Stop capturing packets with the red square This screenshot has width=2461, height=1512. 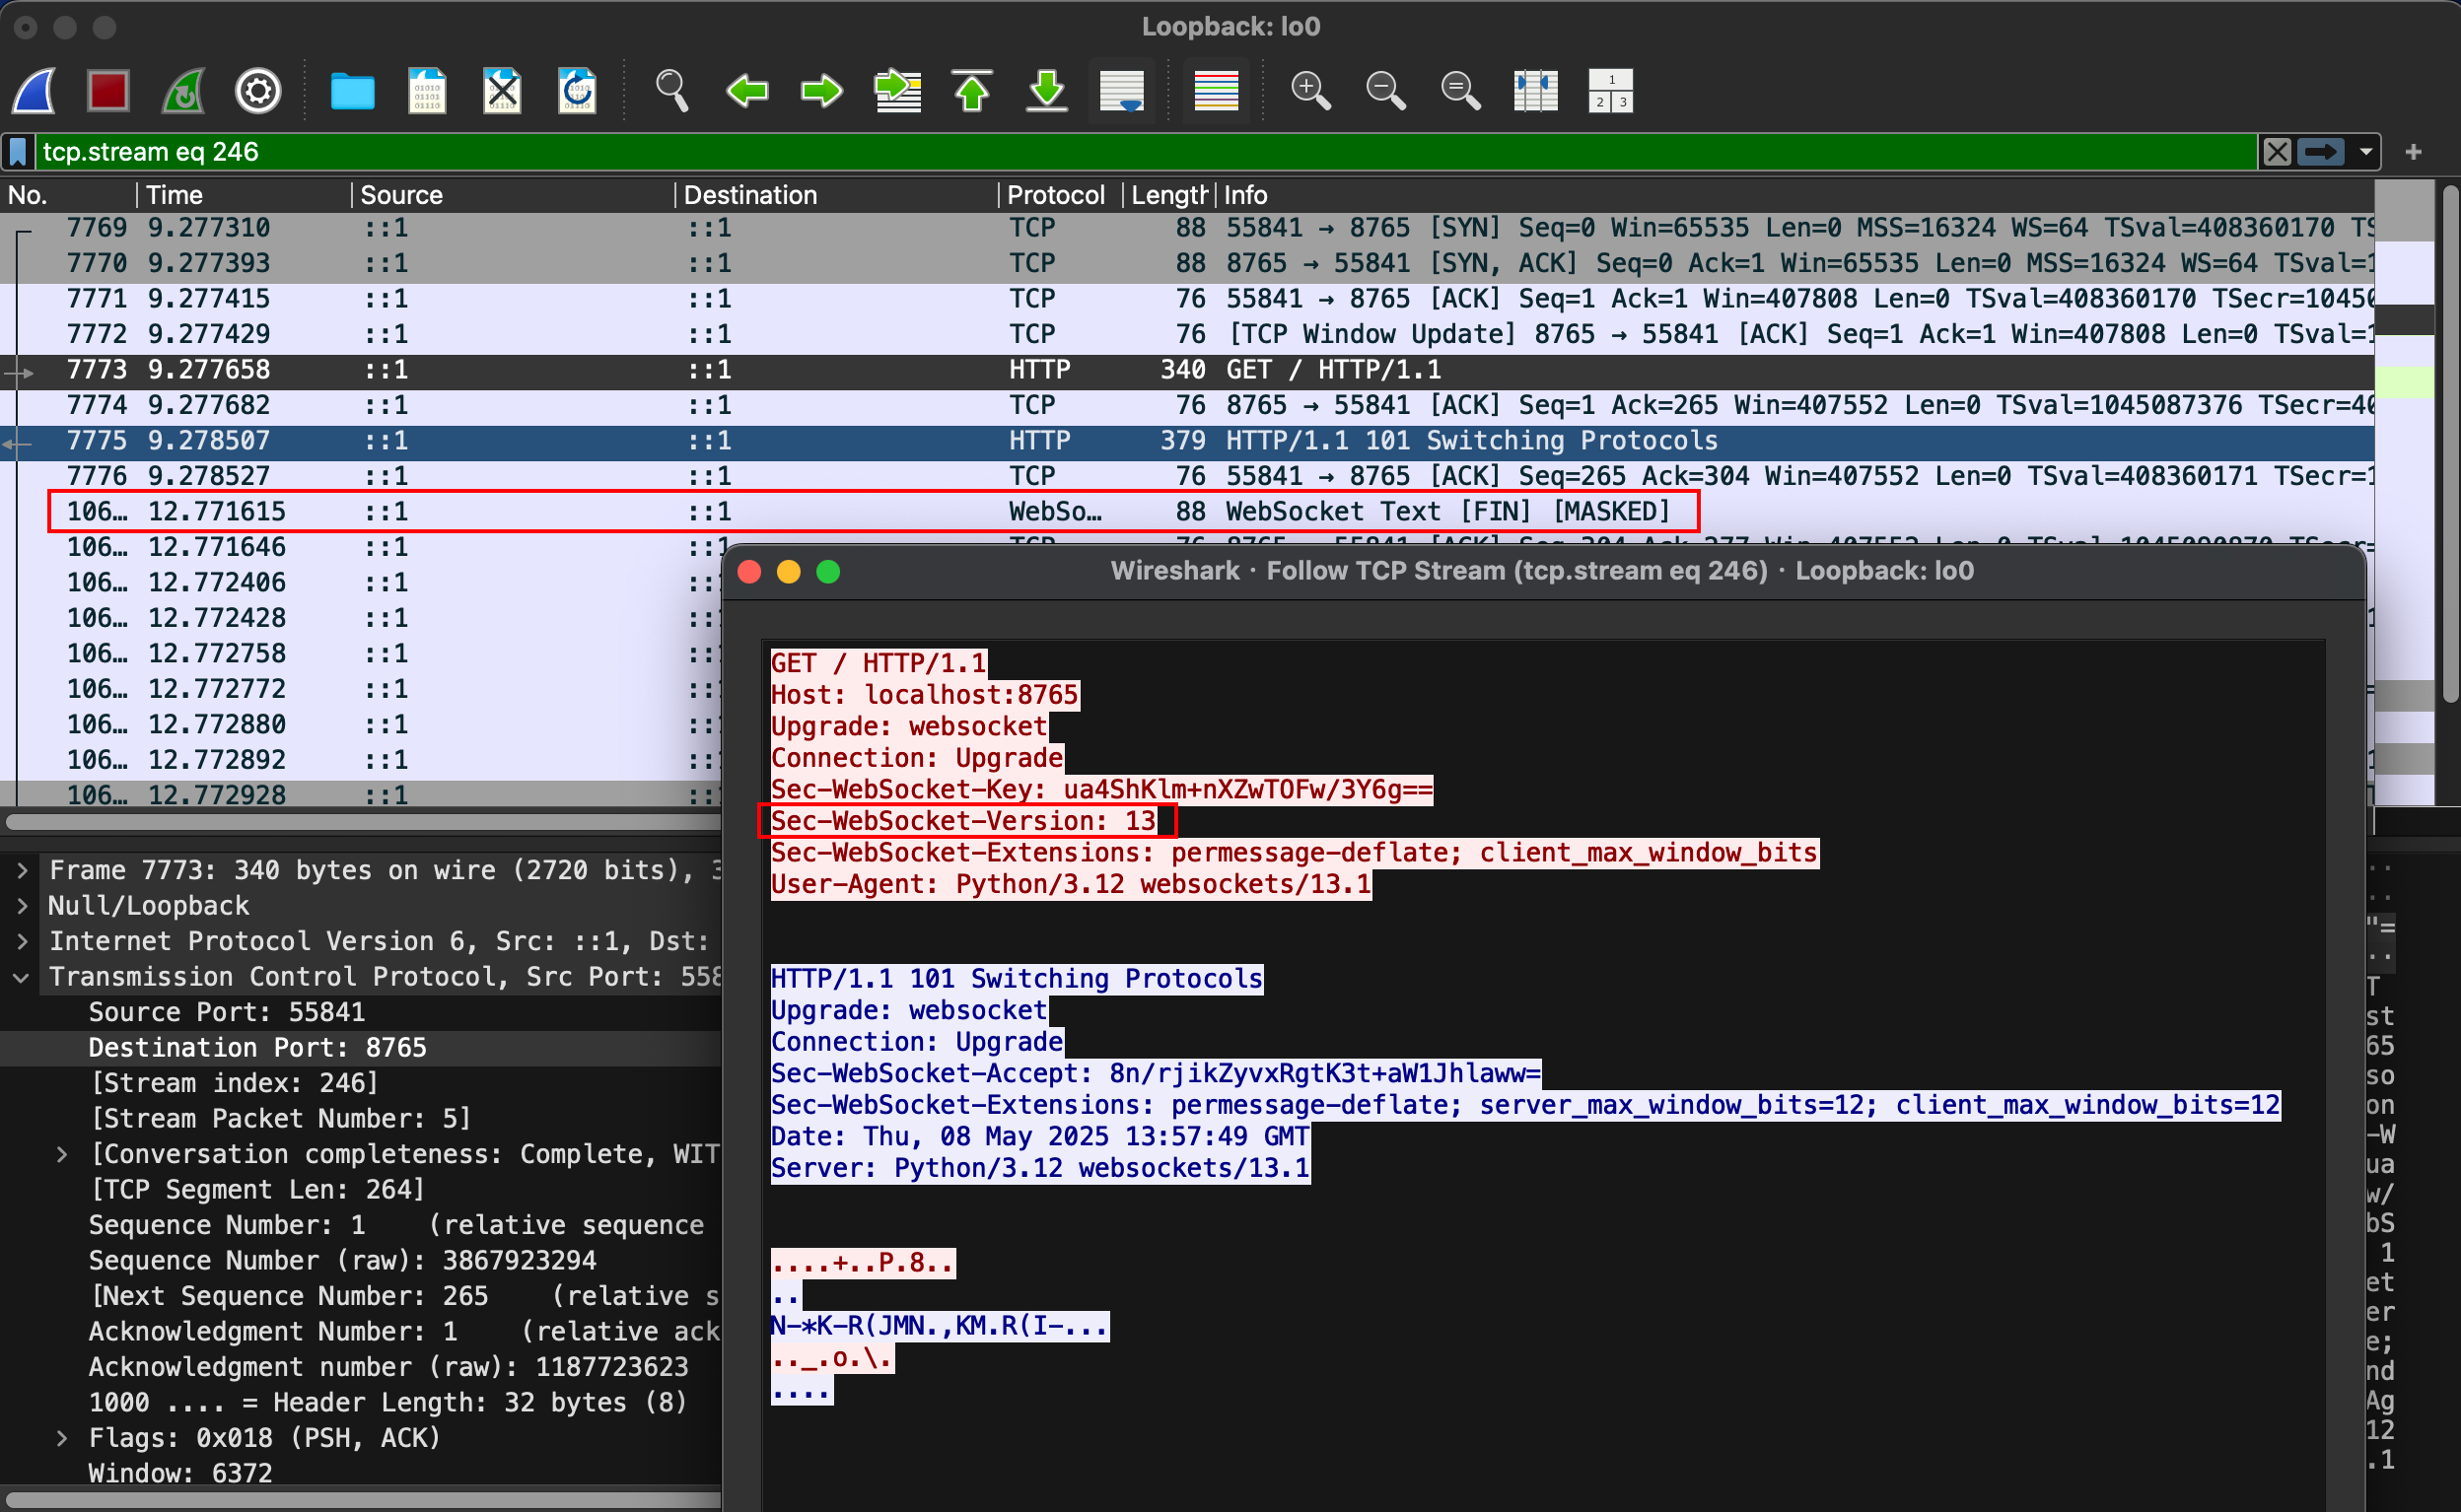pos(108,91)
